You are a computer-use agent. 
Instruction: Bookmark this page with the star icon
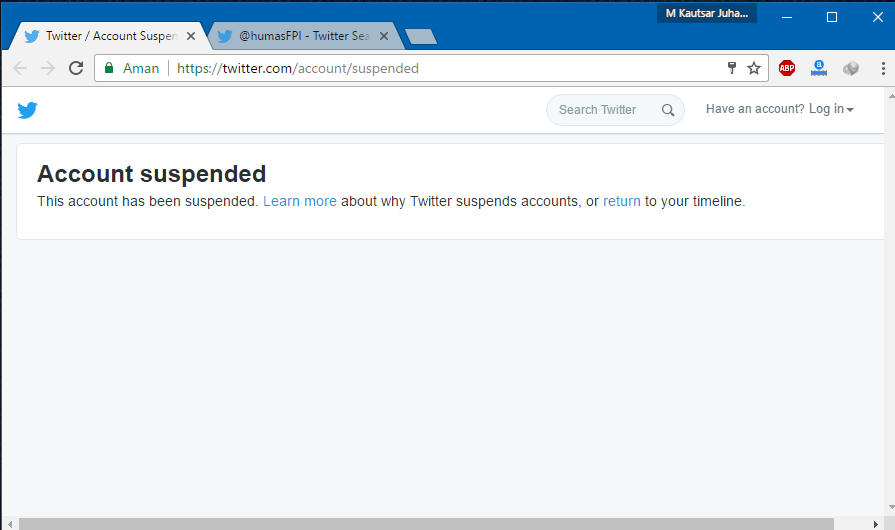(754, 68)
